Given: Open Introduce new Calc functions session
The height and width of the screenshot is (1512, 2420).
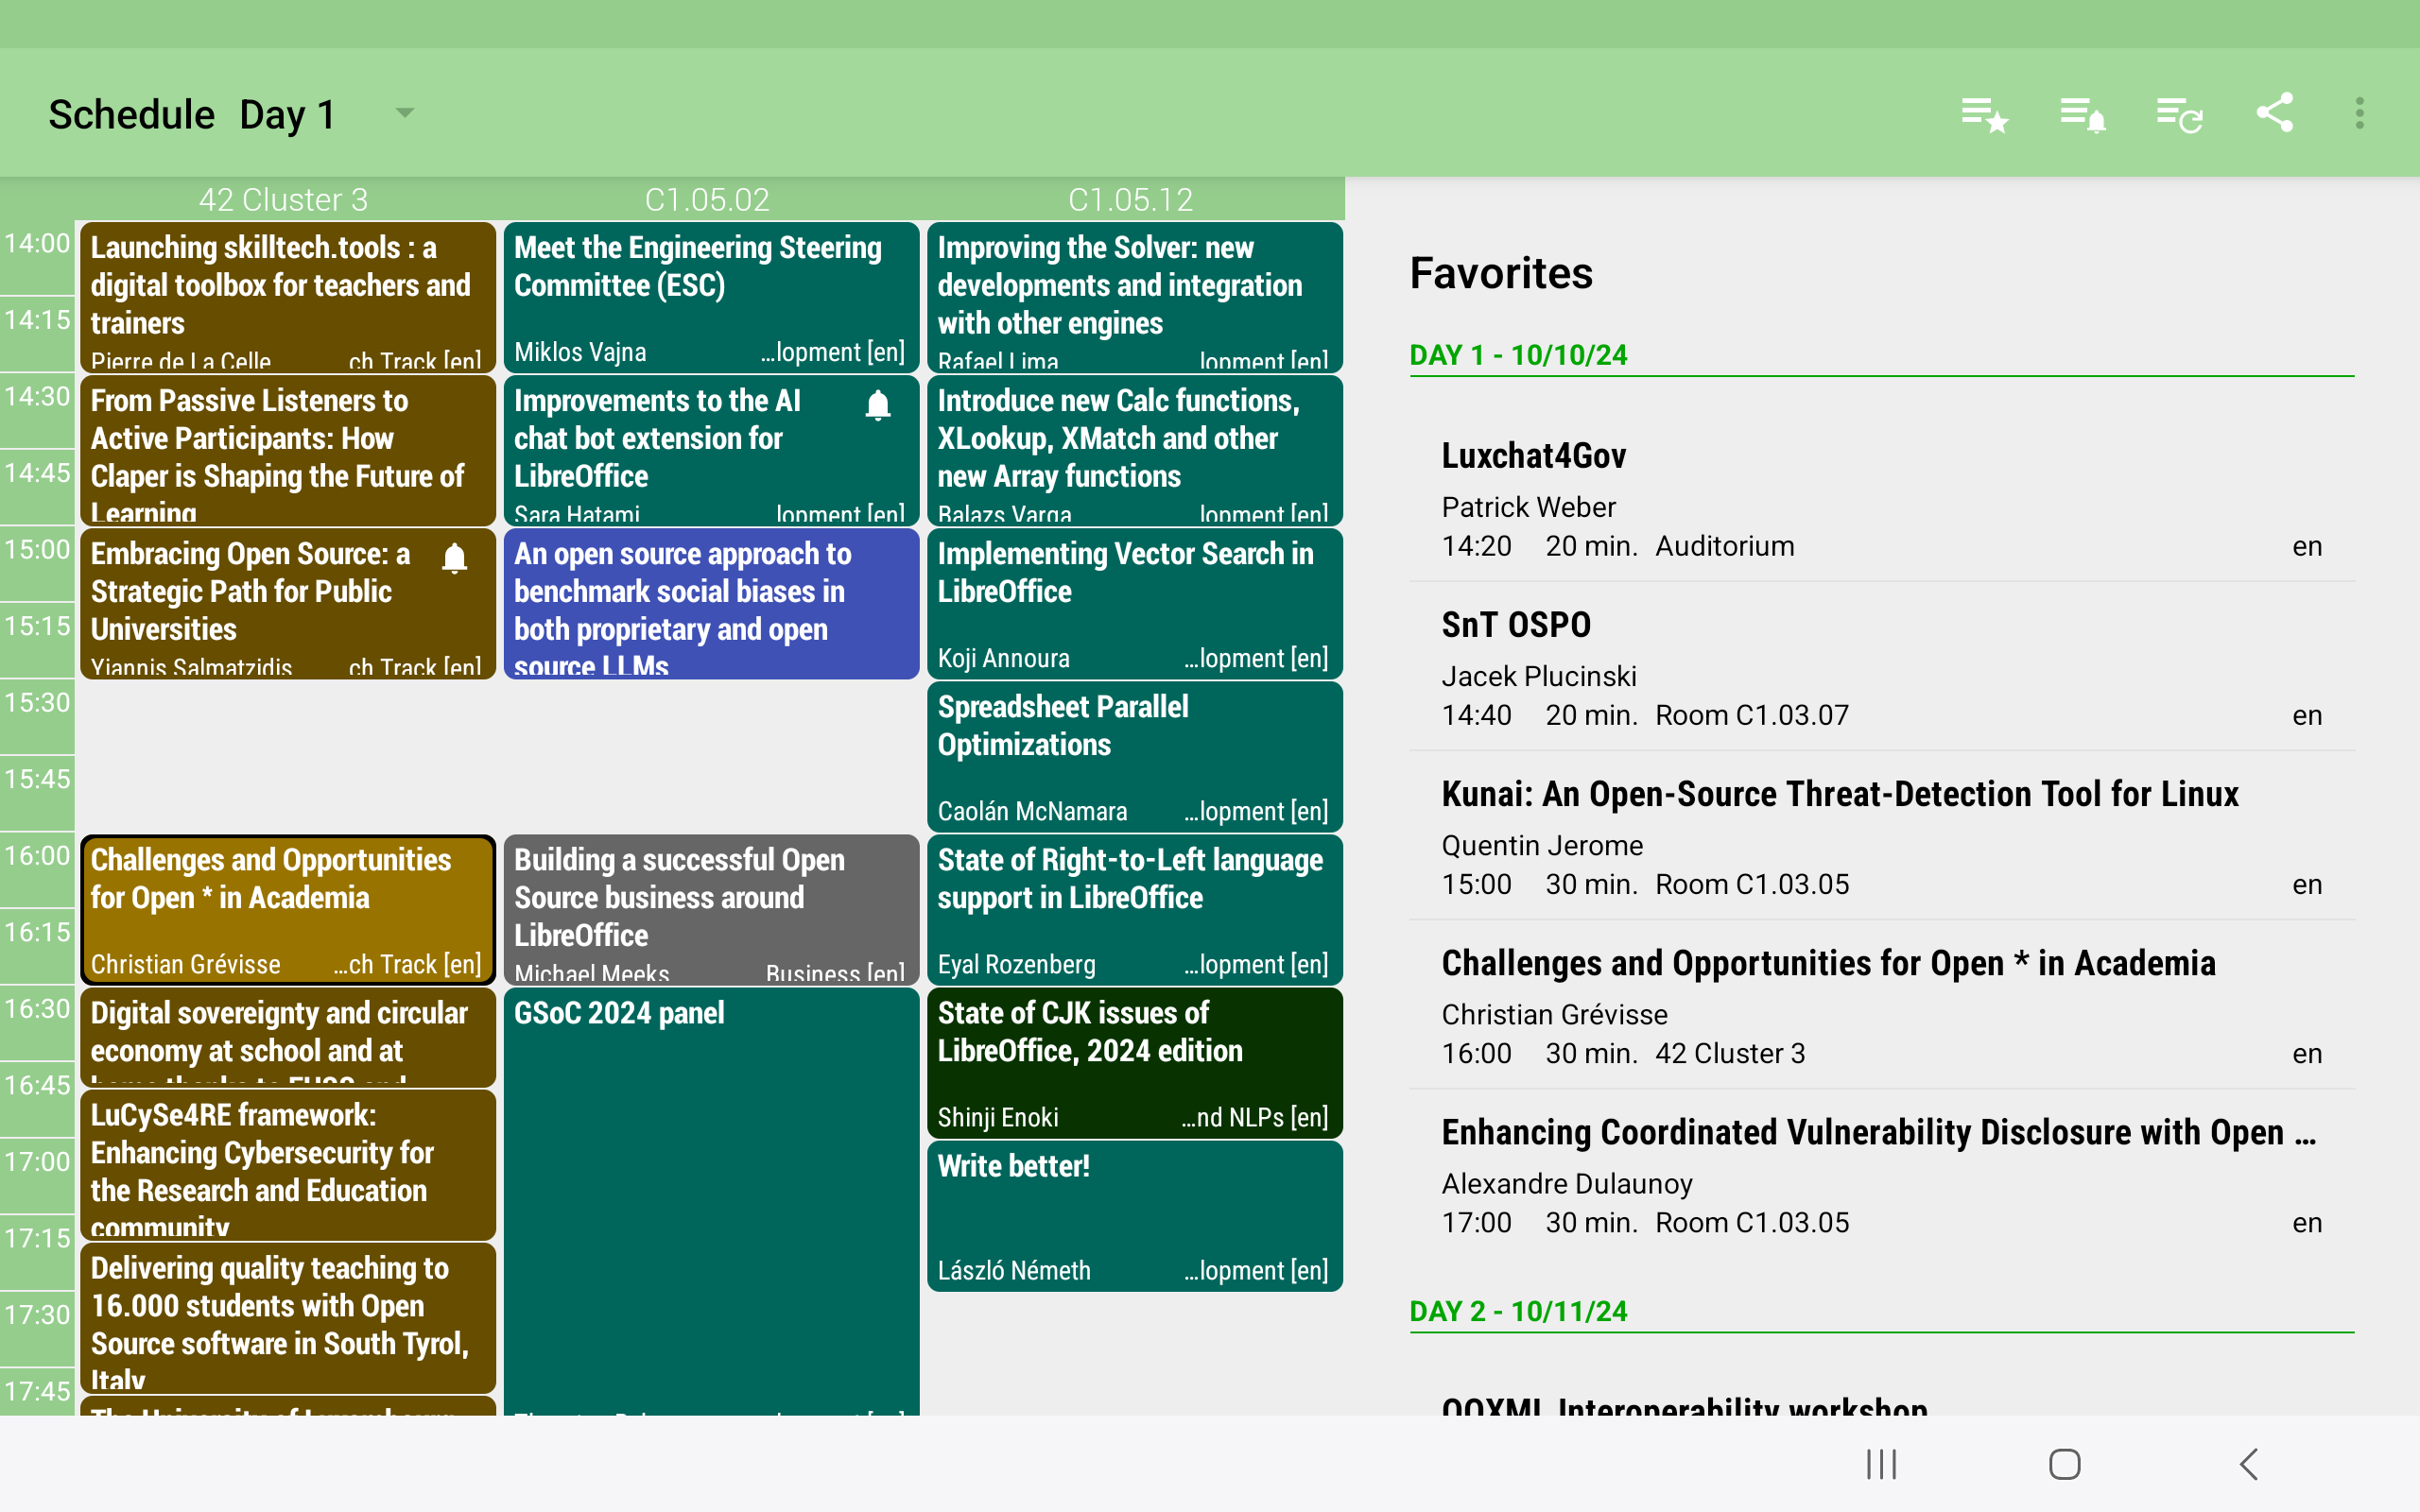Looking at the screenshot, I should coord(1135,450).
